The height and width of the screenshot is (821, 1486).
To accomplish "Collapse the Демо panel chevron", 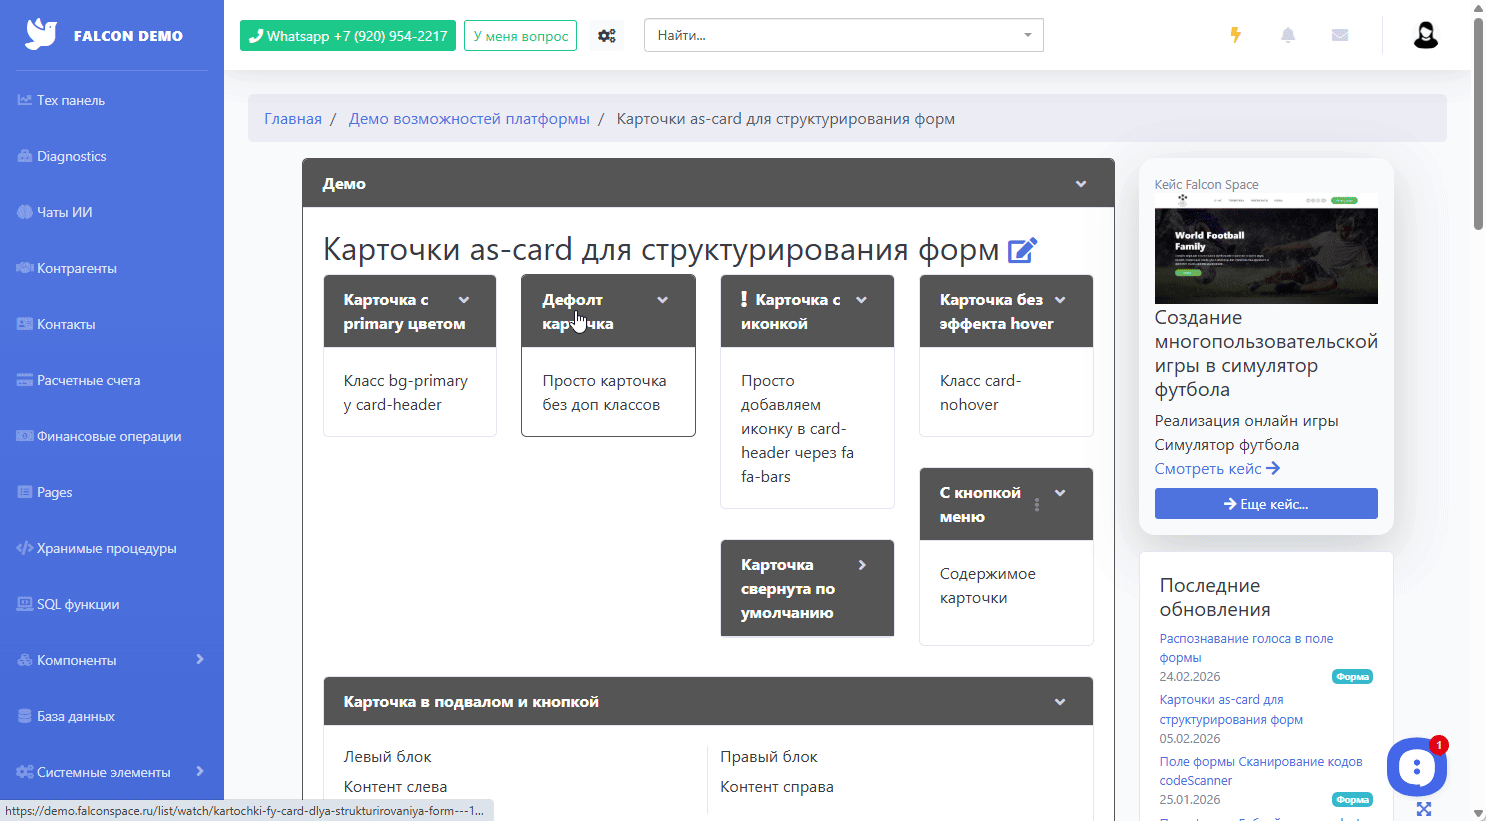I will (1081, 184).
